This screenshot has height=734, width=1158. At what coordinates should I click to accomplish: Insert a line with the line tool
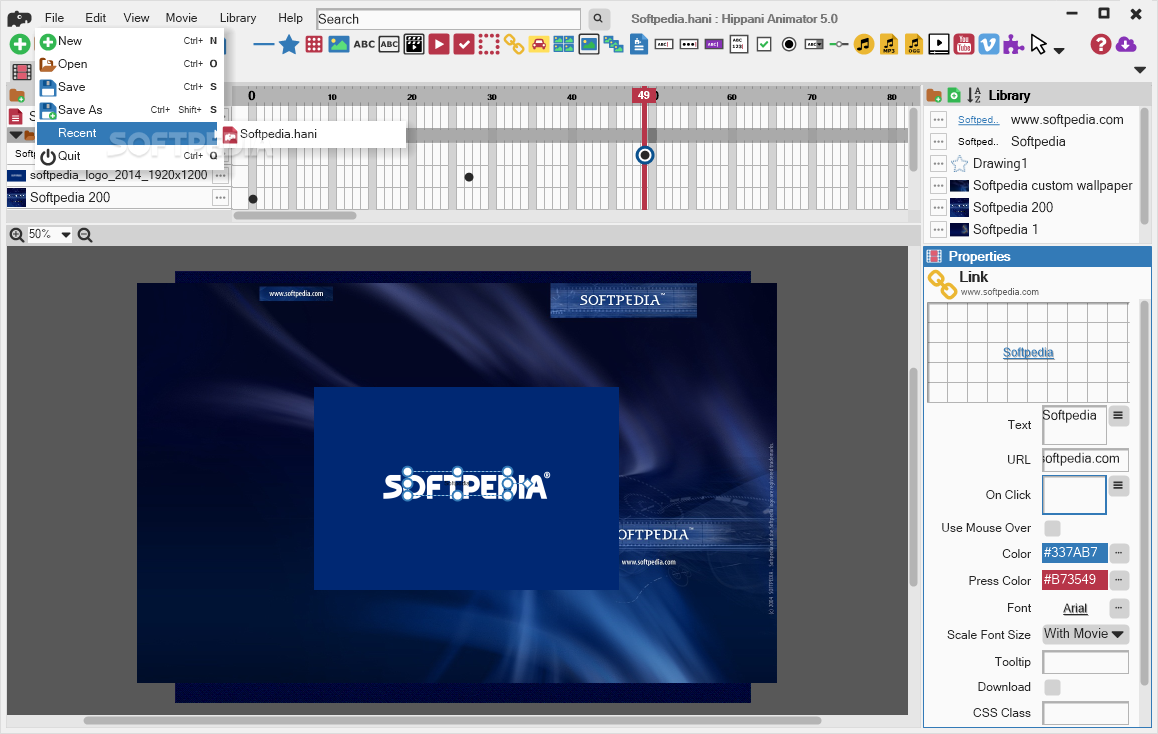pos(264,44)
